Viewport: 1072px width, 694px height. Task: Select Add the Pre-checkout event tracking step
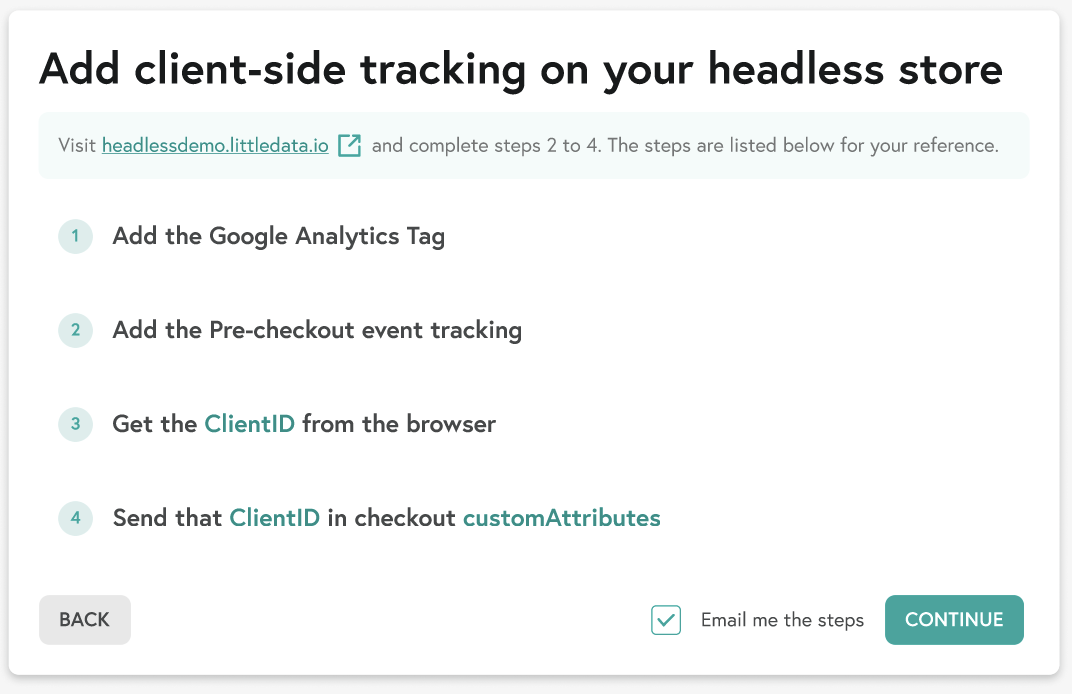tap(317, 330)
